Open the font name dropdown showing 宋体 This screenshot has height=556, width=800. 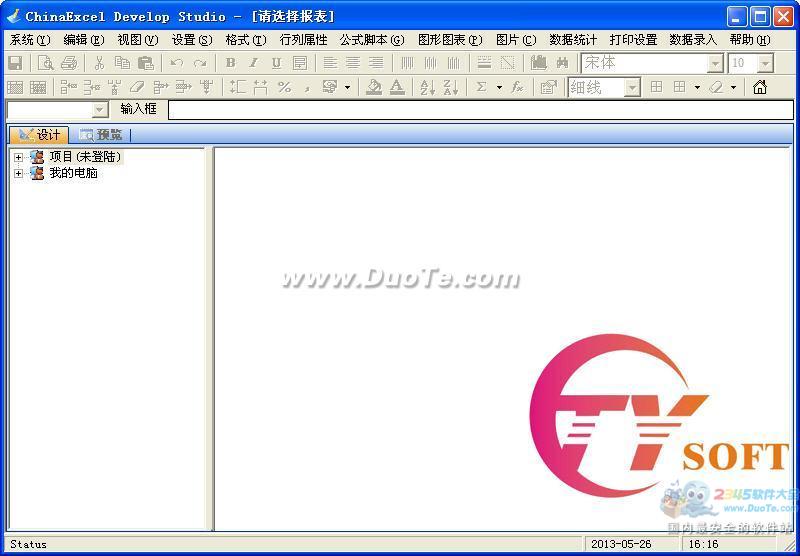pos(715,63)
